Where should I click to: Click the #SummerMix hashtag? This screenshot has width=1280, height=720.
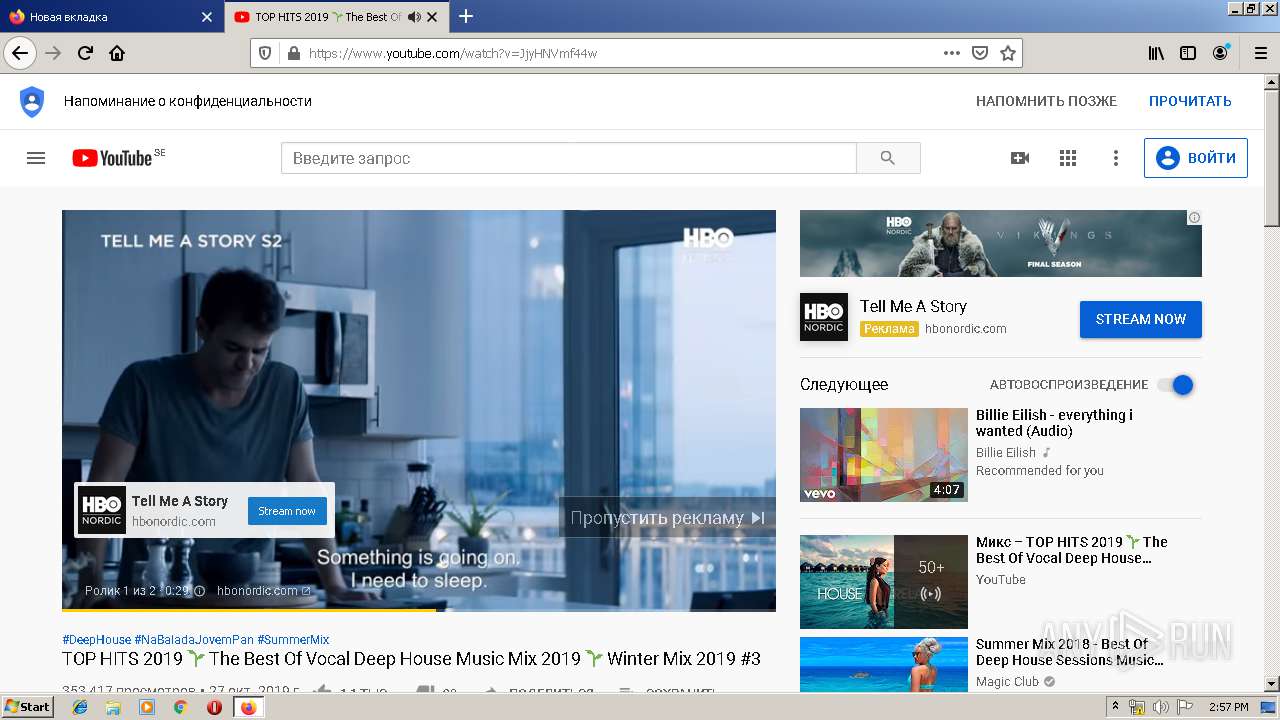293,640
